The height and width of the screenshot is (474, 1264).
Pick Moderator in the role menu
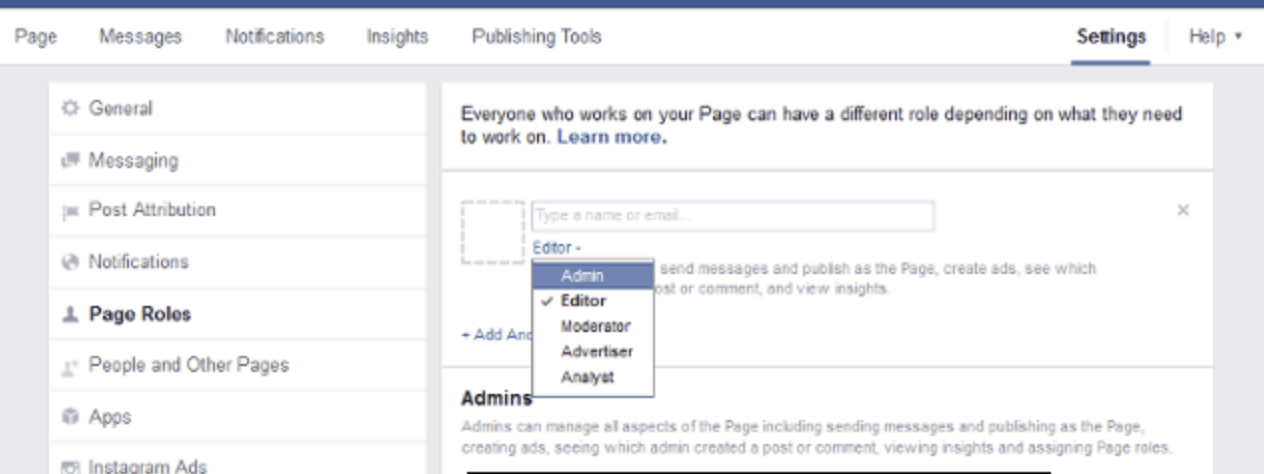(593, 327)
